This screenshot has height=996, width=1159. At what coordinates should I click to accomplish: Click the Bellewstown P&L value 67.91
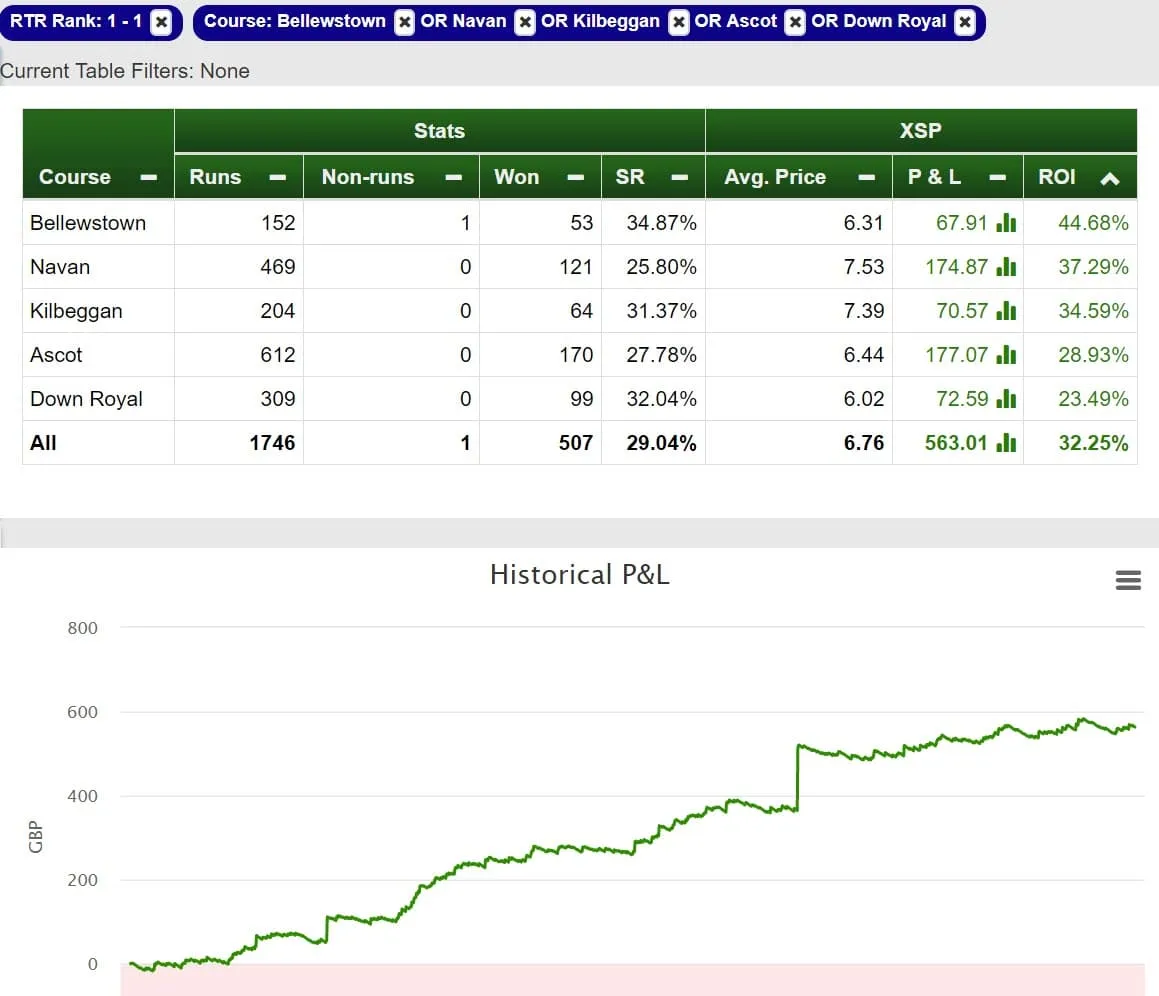(961, 223)
